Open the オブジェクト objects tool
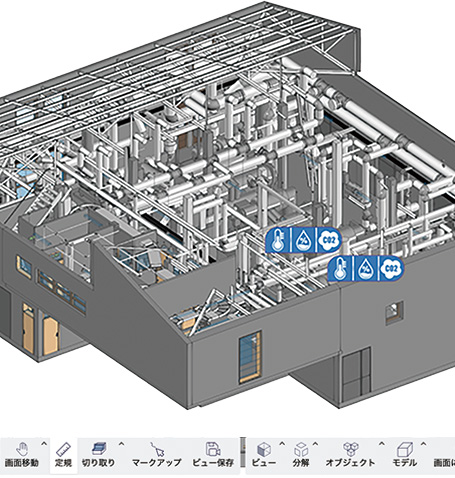Screen dimensions: 455x478 [350, 455]
